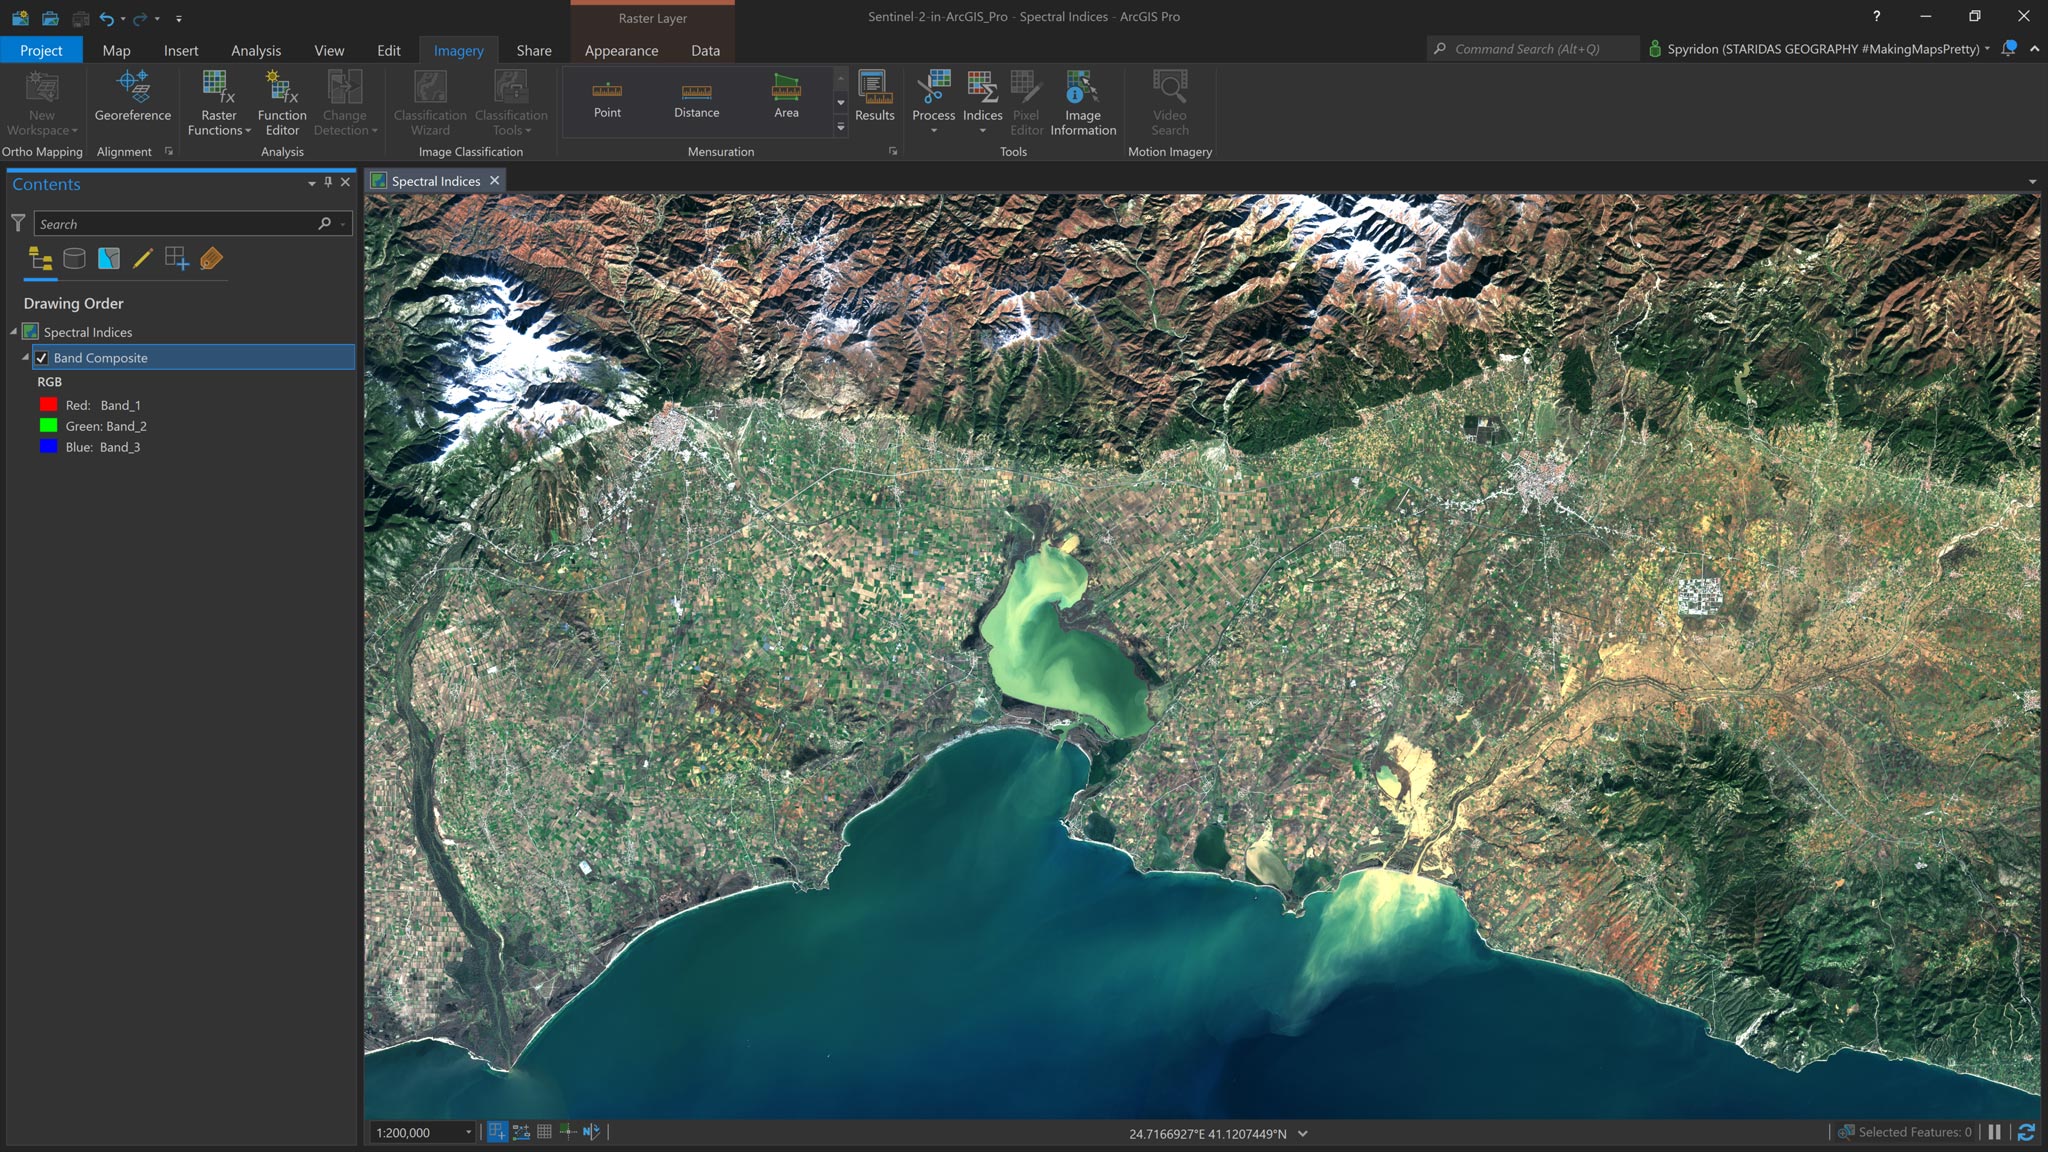Enable editing view in the Contents panel
The height and width of the screenshot is (1152, 2048).
[143, 258]
